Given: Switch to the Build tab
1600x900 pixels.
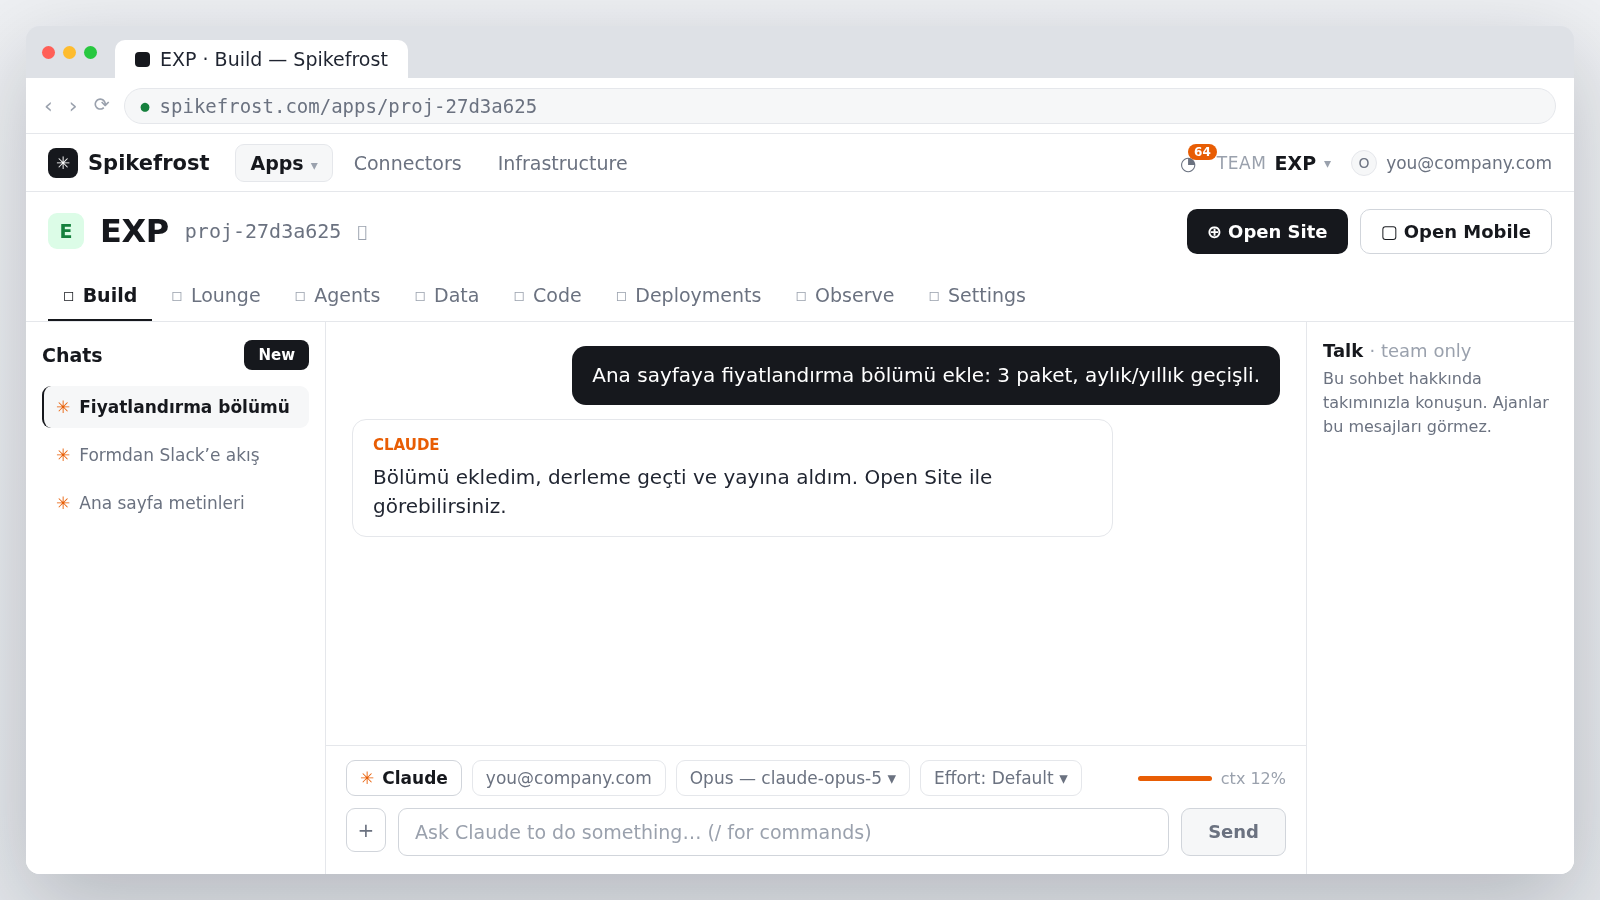Looking at the screenshot, I should click(x=100, y=296).
